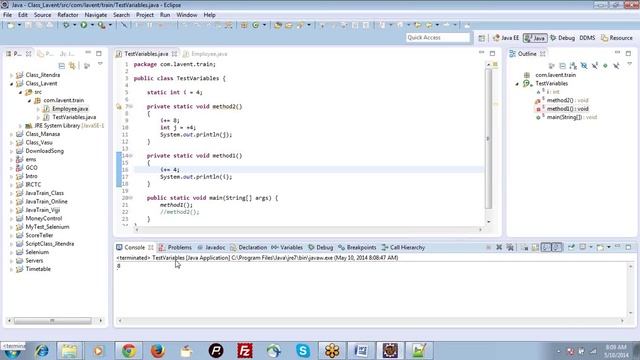Toggle Show Console on Standard Error change

click(557, 247)
